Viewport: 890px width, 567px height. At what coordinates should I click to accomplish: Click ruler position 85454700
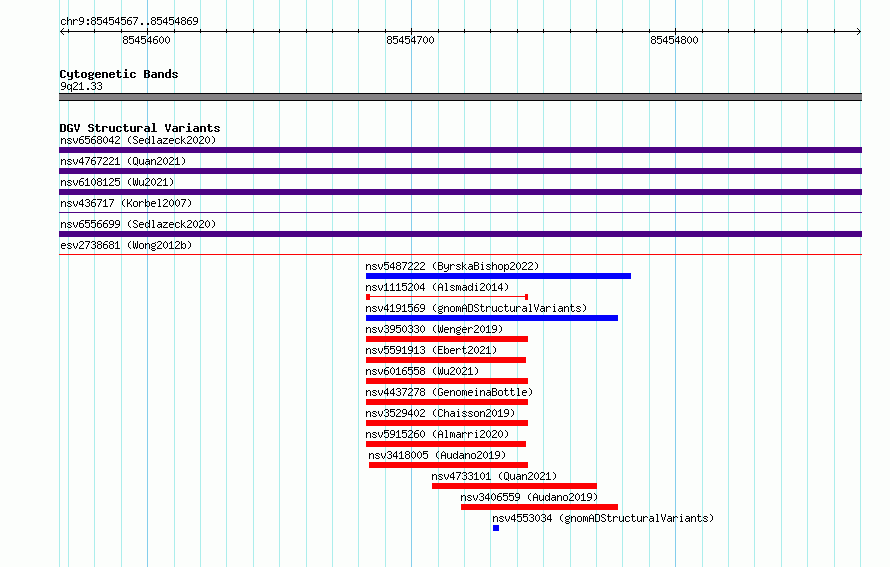410,40
